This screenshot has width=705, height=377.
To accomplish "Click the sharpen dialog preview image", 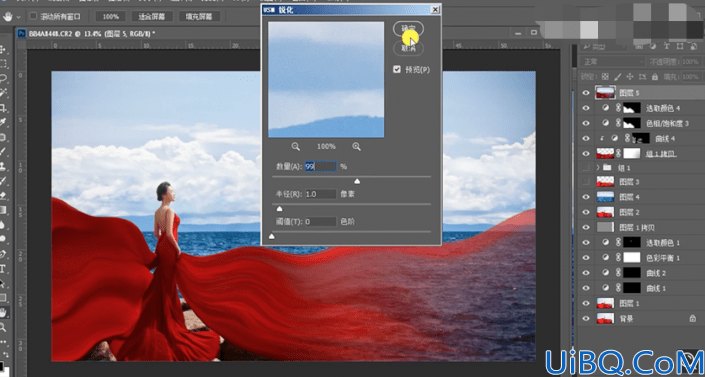I will [326, 80].
